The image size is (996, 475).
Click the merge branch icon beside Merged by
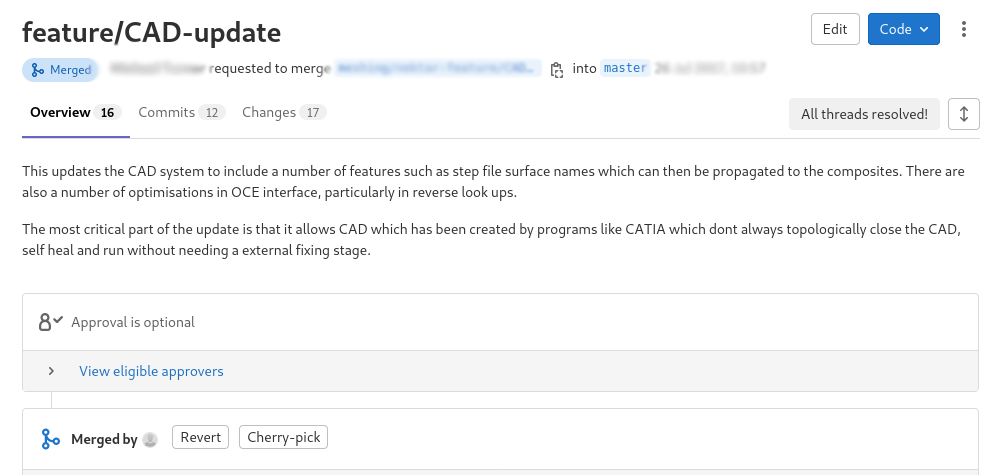50,438
